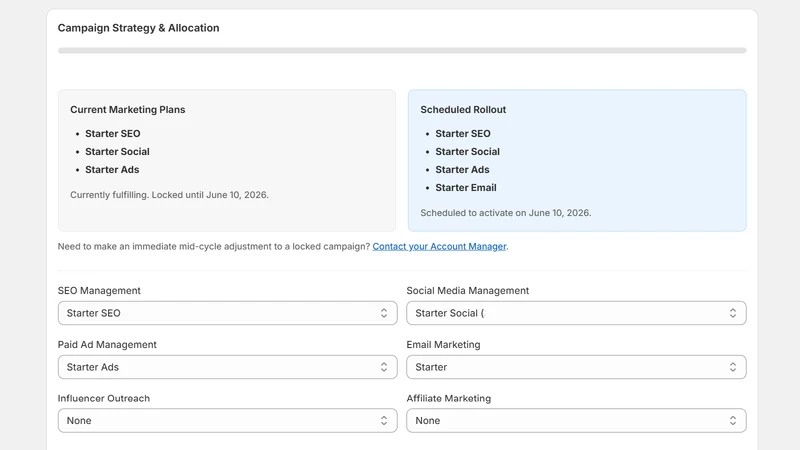Click Starter Email in Scheduled Rollout
The image size is (800, 450).
point(466,188)
